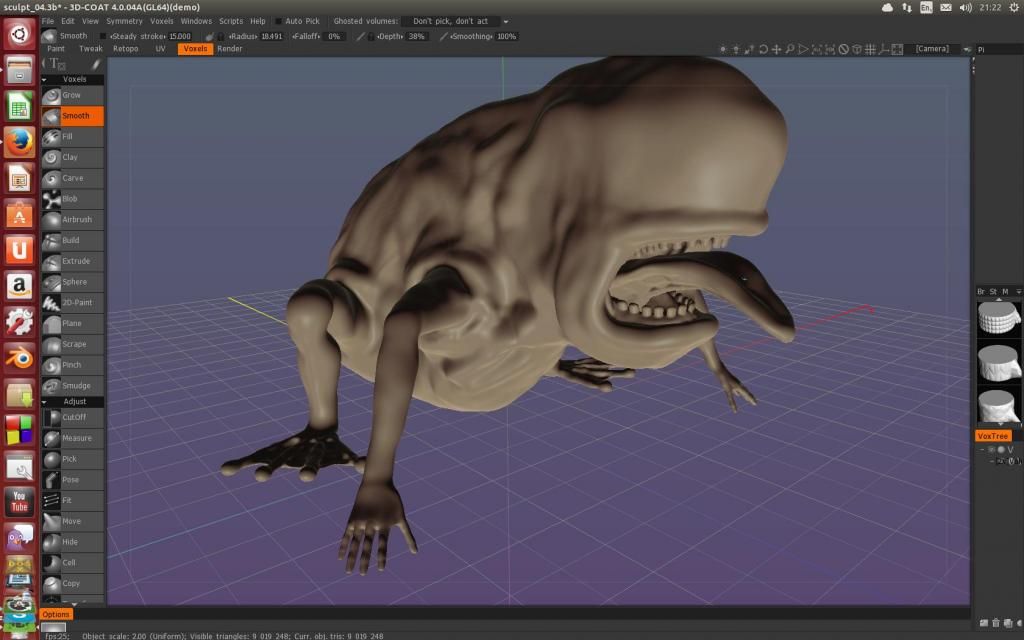
Task: Select the Pose adjust tool
Action: coord(71,479)
